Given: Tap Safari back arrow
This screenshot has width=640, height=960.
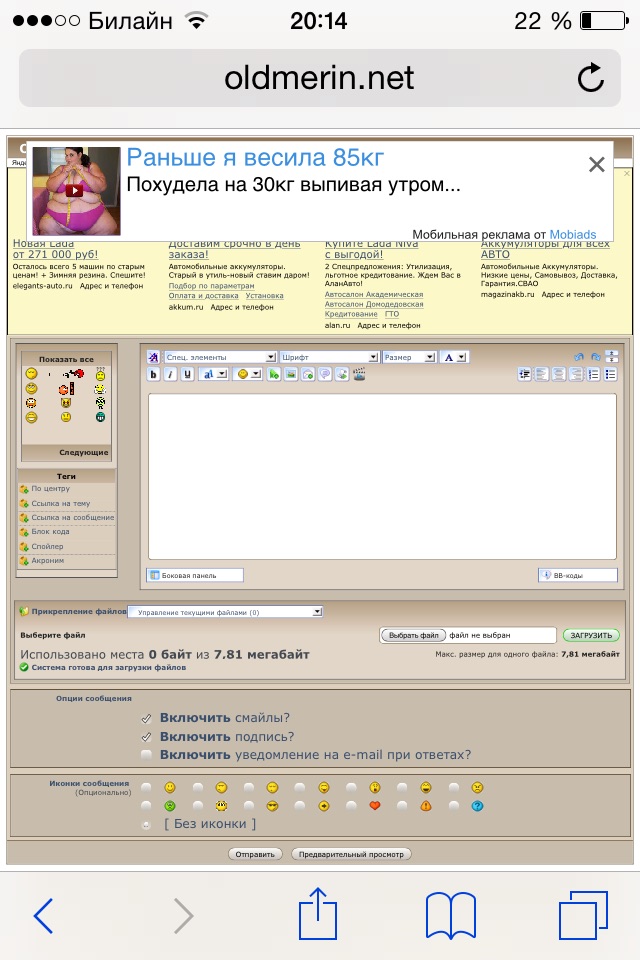Looking at the screenshot, I should pyautogui.click(x=43, y=915).
